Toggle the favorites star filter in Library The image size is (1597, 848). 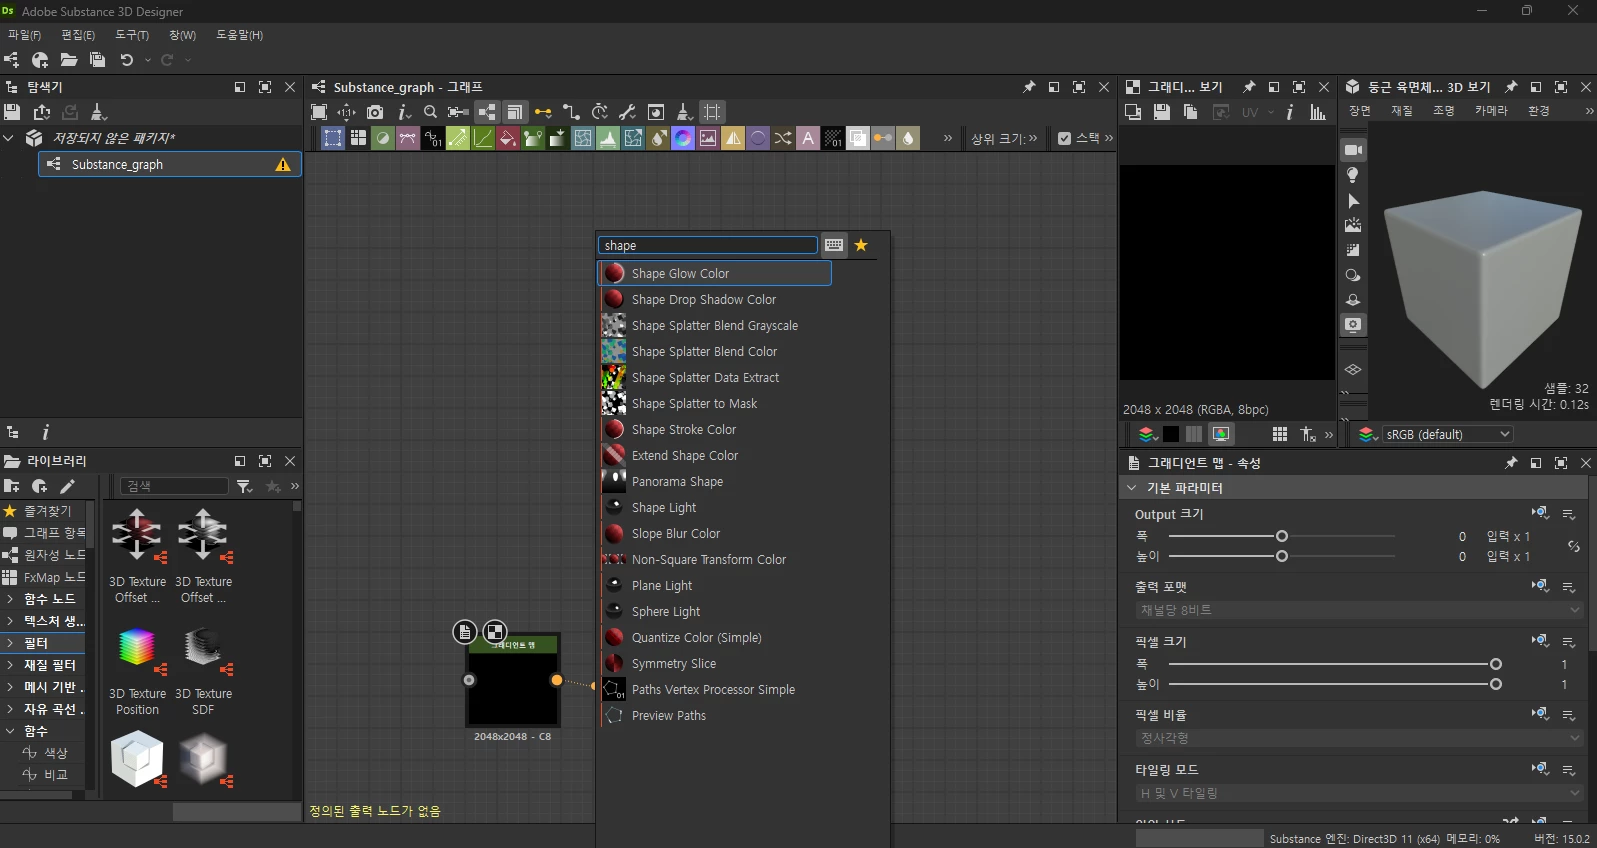coord(273,486)
